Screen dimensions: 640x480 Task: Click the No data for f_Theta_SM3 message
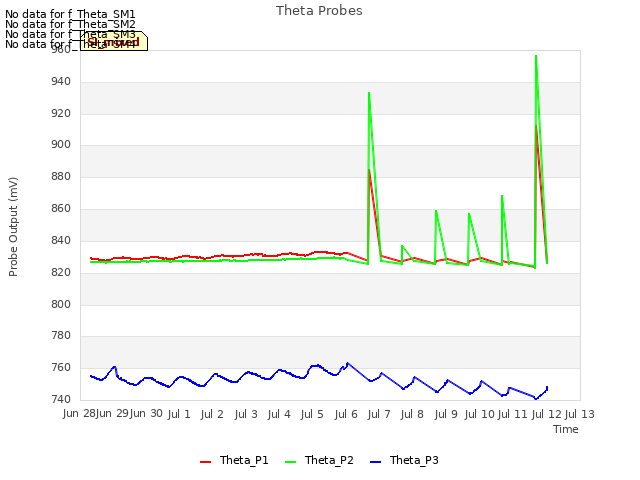70,34
